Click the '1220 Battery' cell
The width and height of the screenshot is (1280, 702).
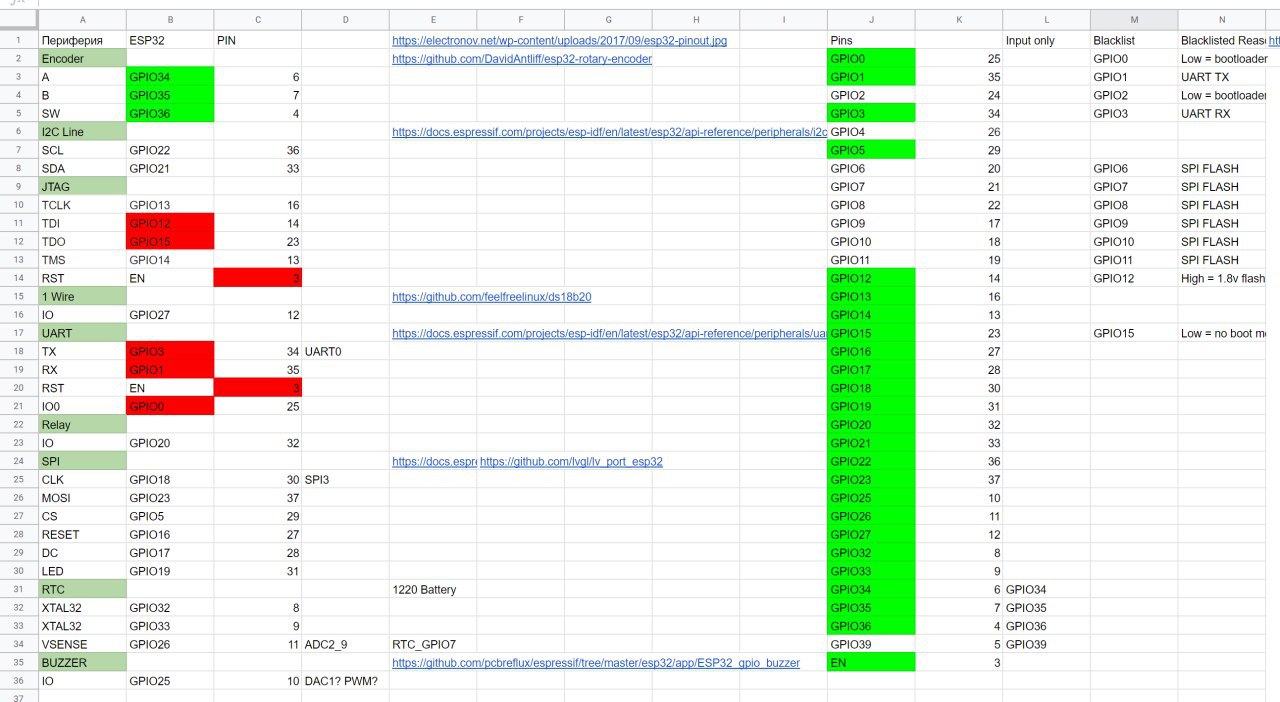point(433,590)
